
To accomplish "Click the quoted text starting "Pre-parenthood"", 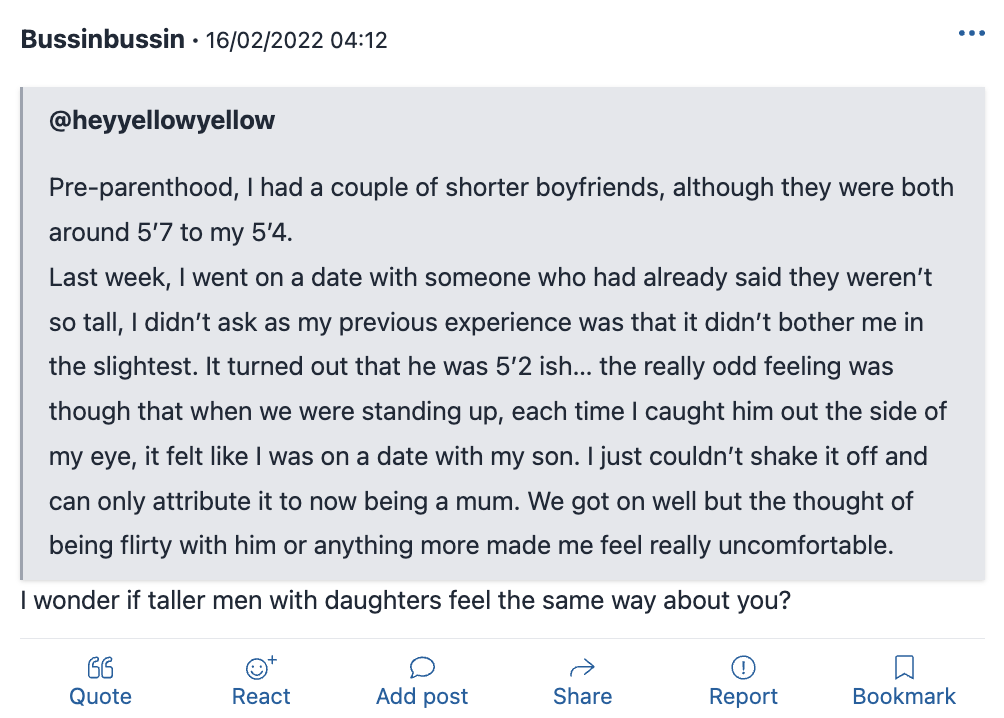I will 501,366.
